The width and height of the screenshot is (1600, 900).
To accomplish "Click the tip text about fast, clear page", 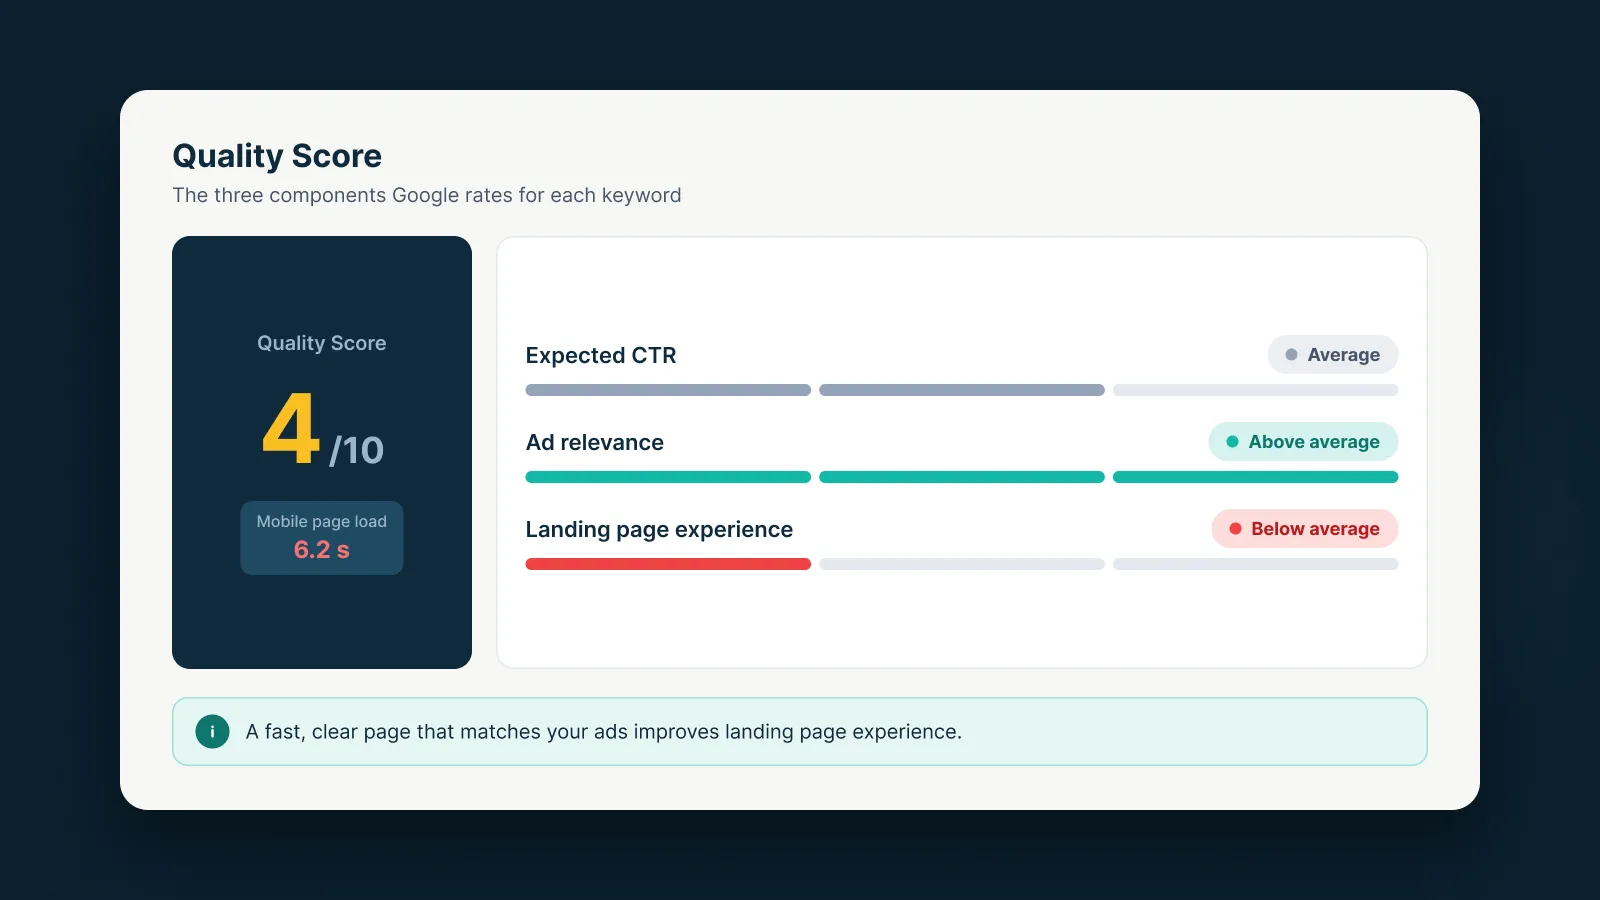I will (x=604, y=732).
